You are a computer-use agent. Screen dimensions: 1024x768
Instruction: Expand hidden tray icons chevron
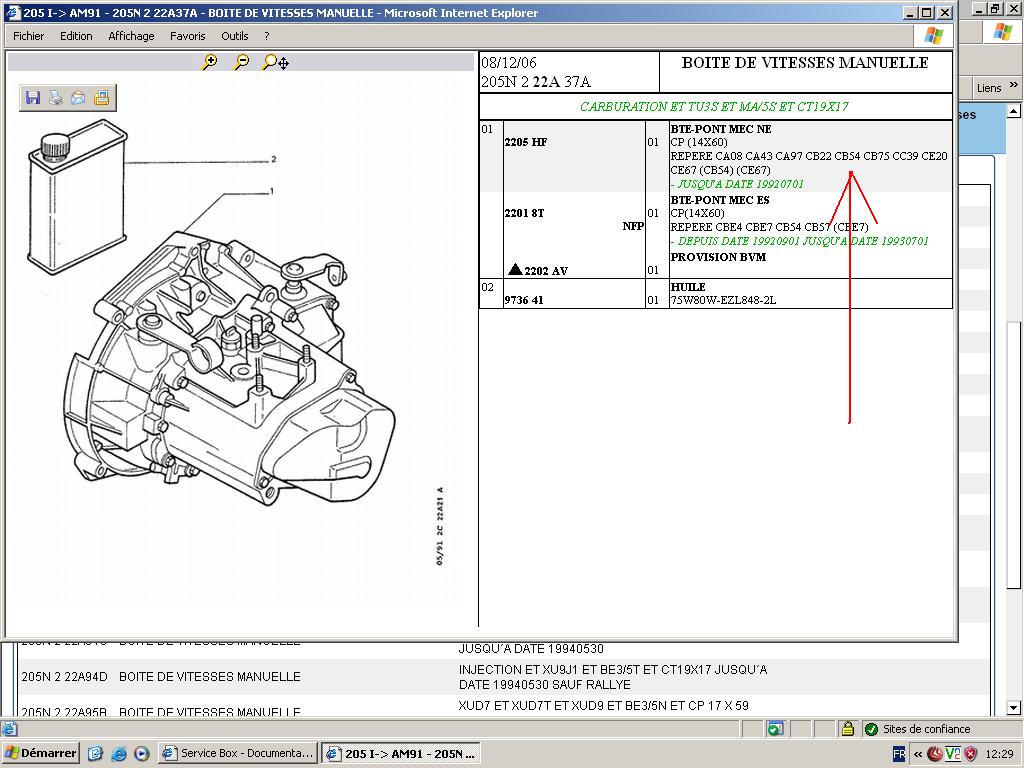(918, 754)
